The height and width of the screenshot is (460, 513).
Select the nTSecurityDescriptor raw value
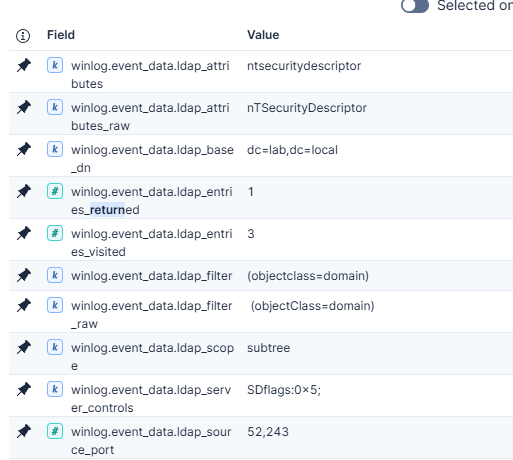pos(307,108)
